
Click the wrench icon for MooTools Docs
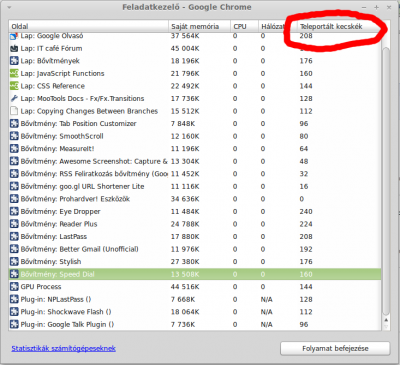[x=14, y=98]
